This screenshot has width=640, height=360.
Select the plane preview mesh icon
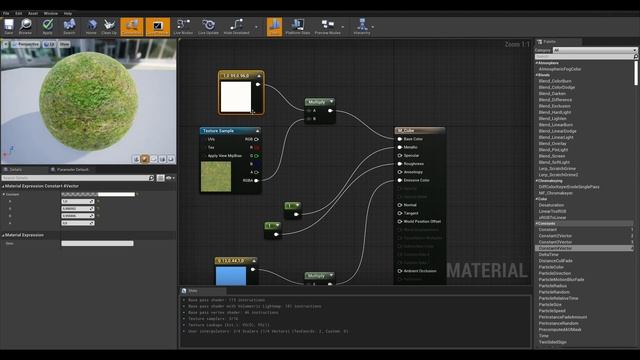pyautogui.click(x=153, y=159)
